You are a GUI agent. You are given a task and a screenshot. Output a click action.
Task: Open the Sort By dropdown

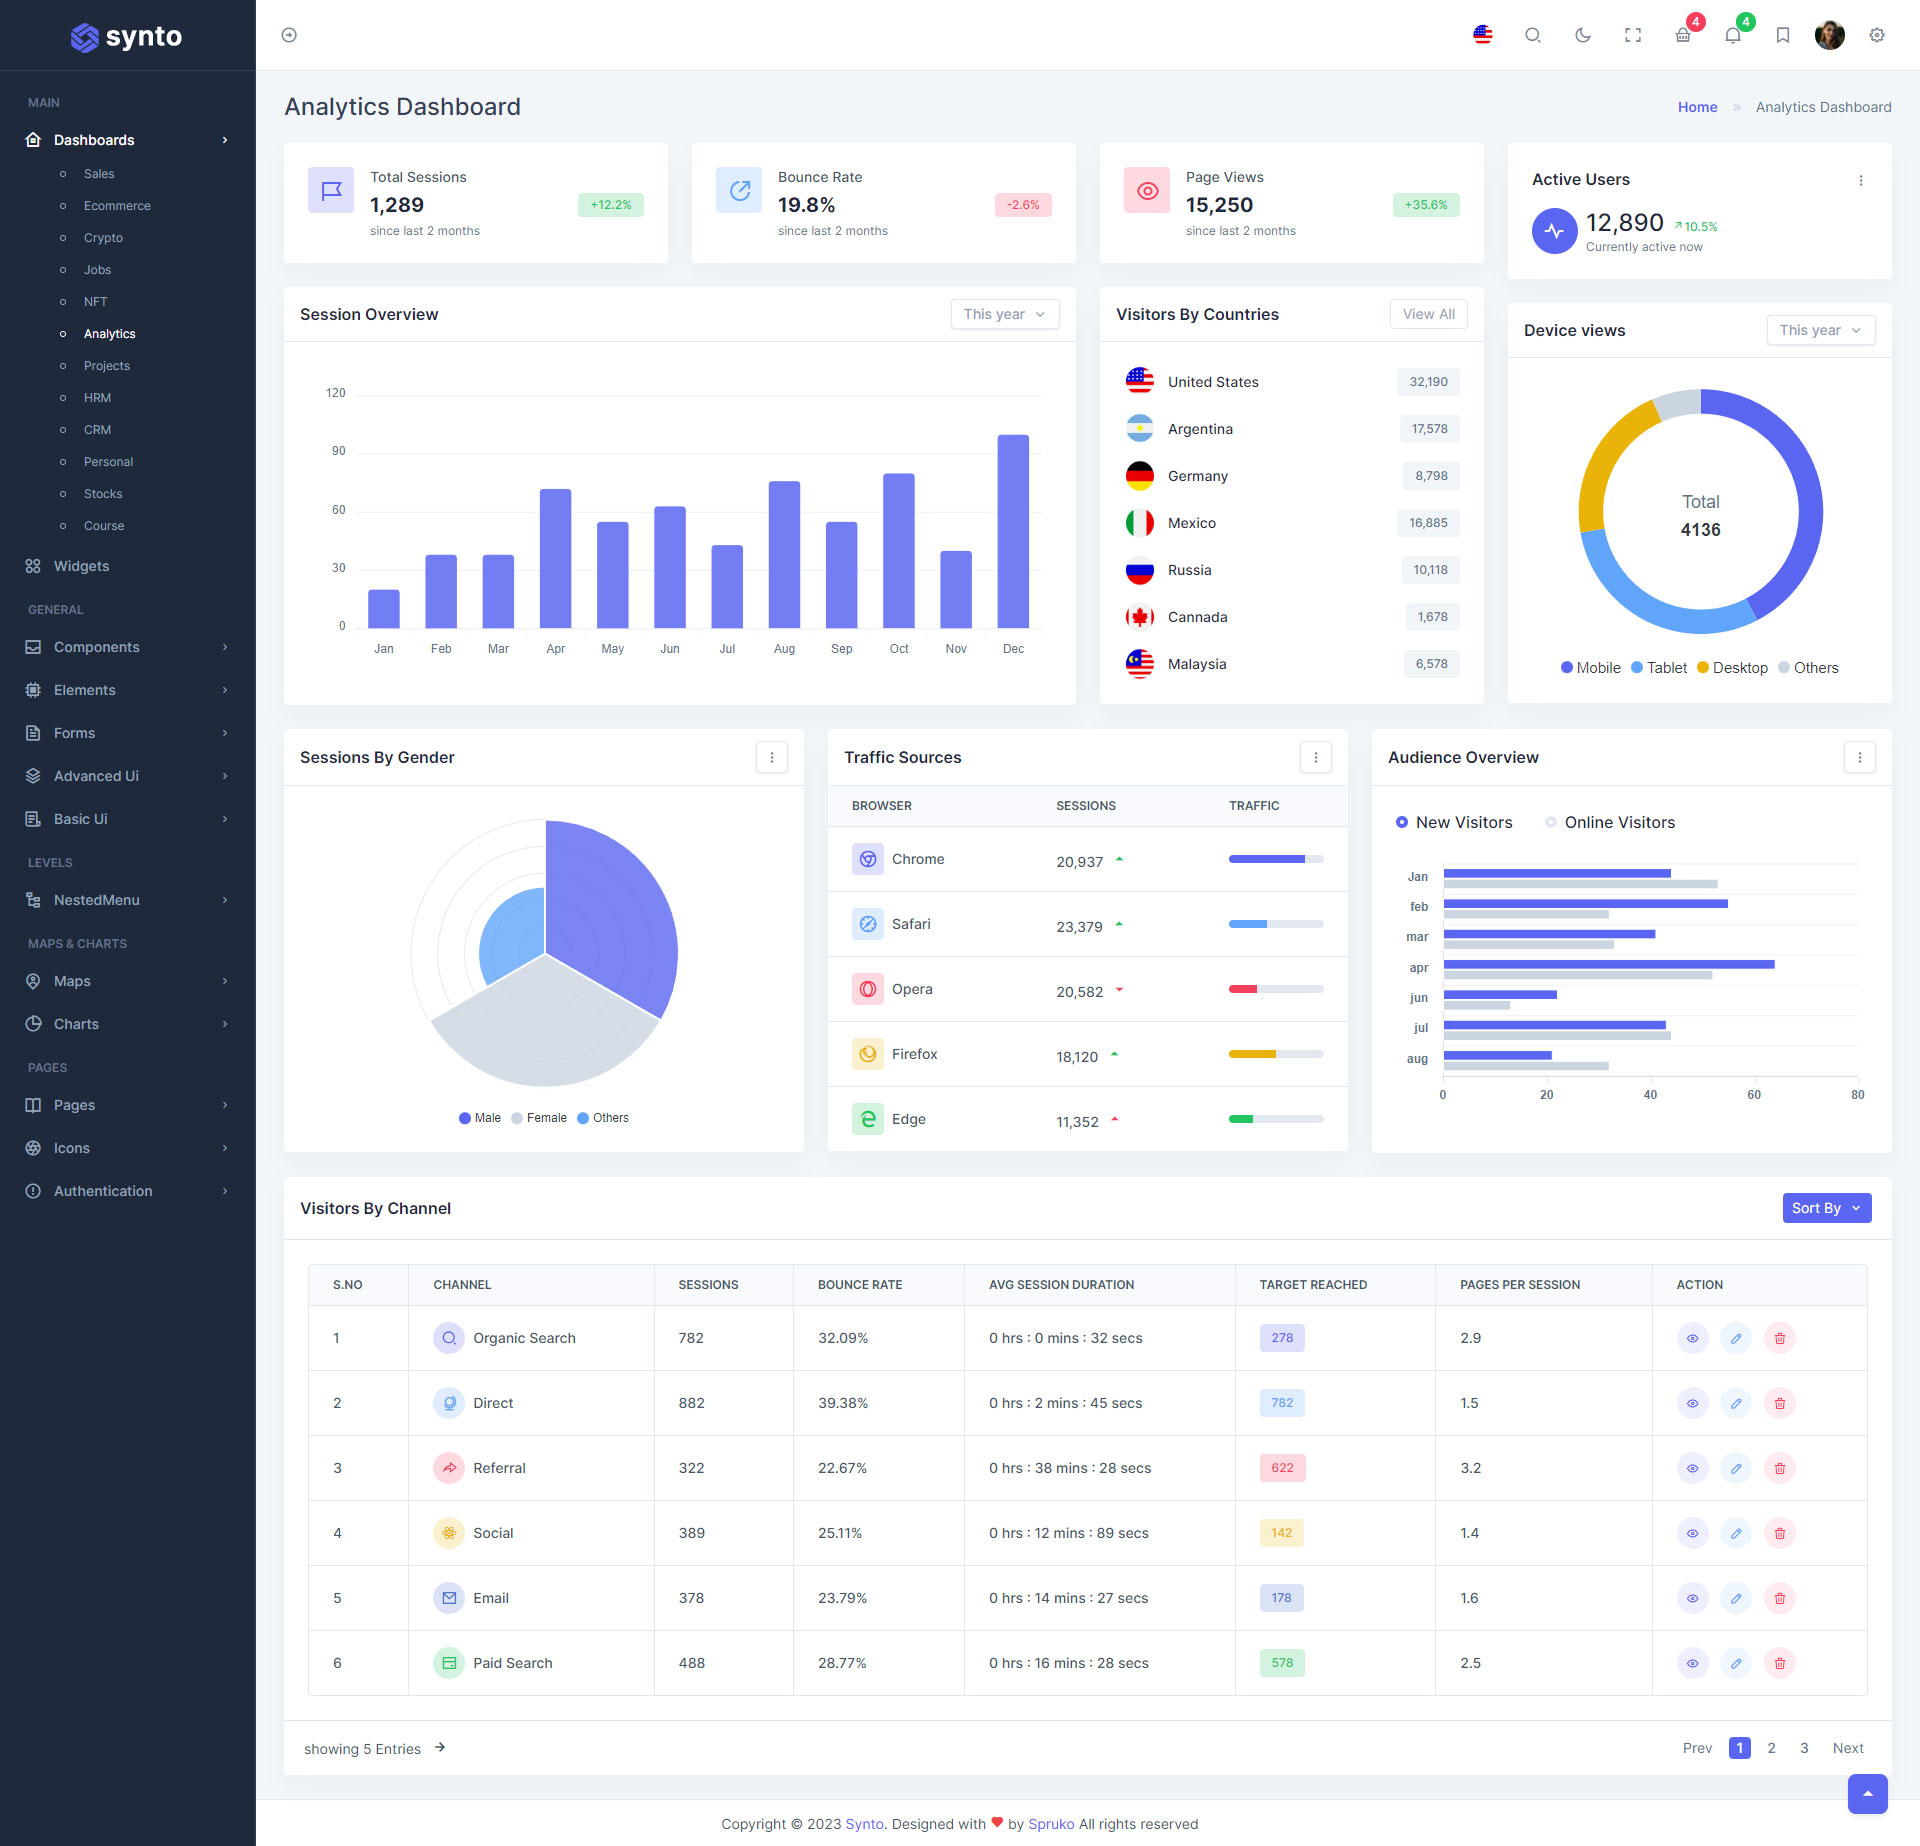[1826, 1208]
